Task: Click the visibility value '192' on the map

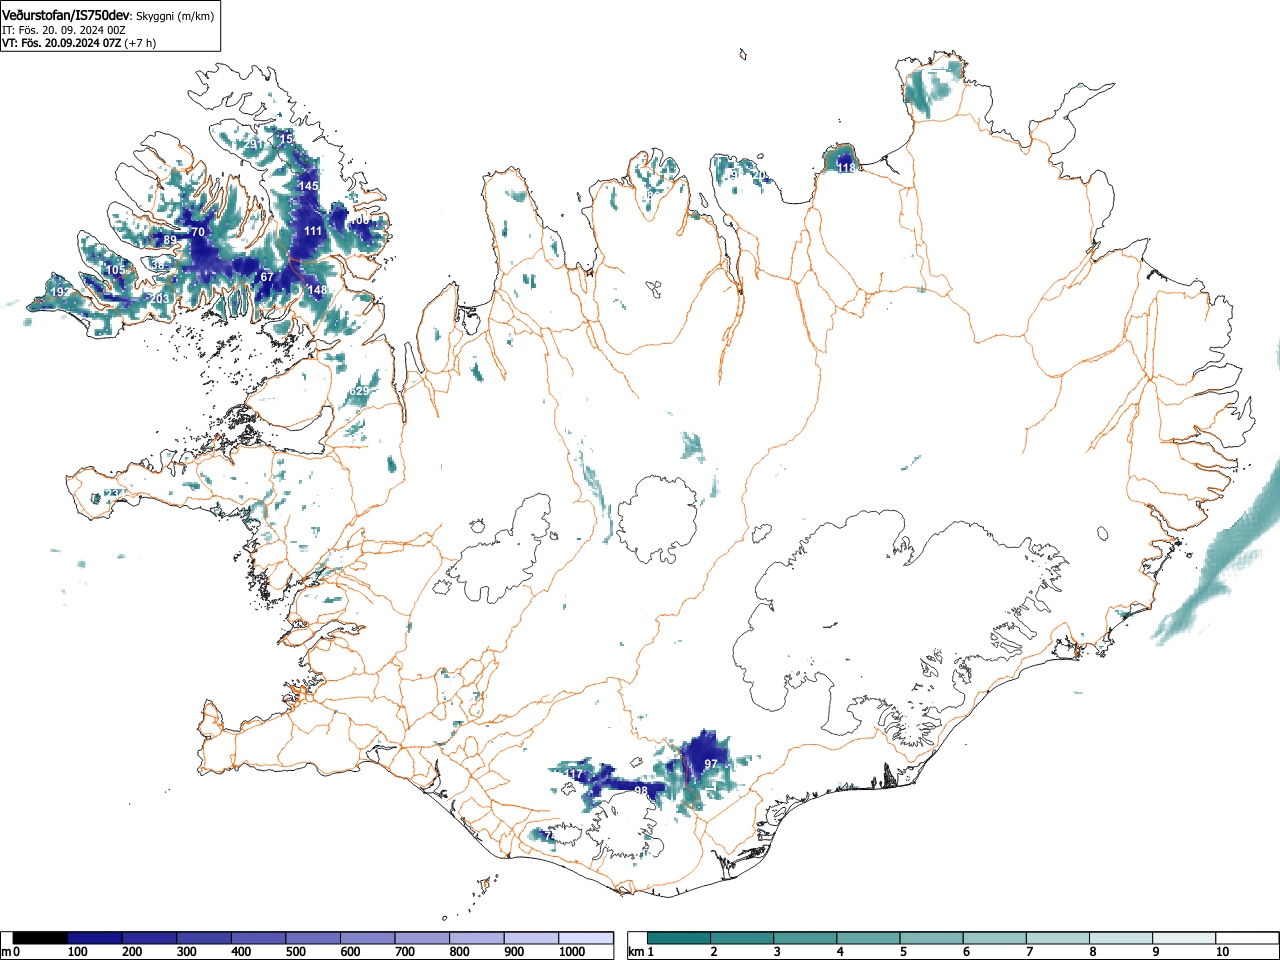Action: [60, 292]
